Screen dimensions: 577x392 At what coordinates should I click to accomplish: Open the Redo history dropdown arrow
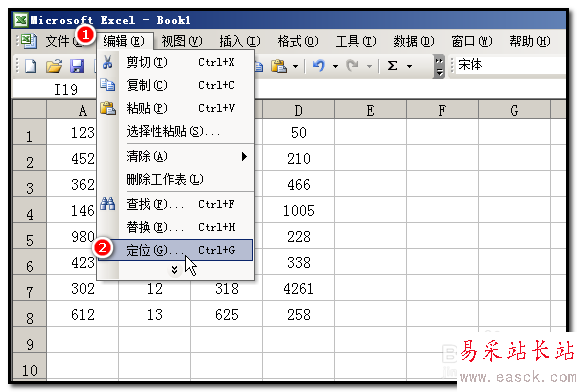[369, 67]
